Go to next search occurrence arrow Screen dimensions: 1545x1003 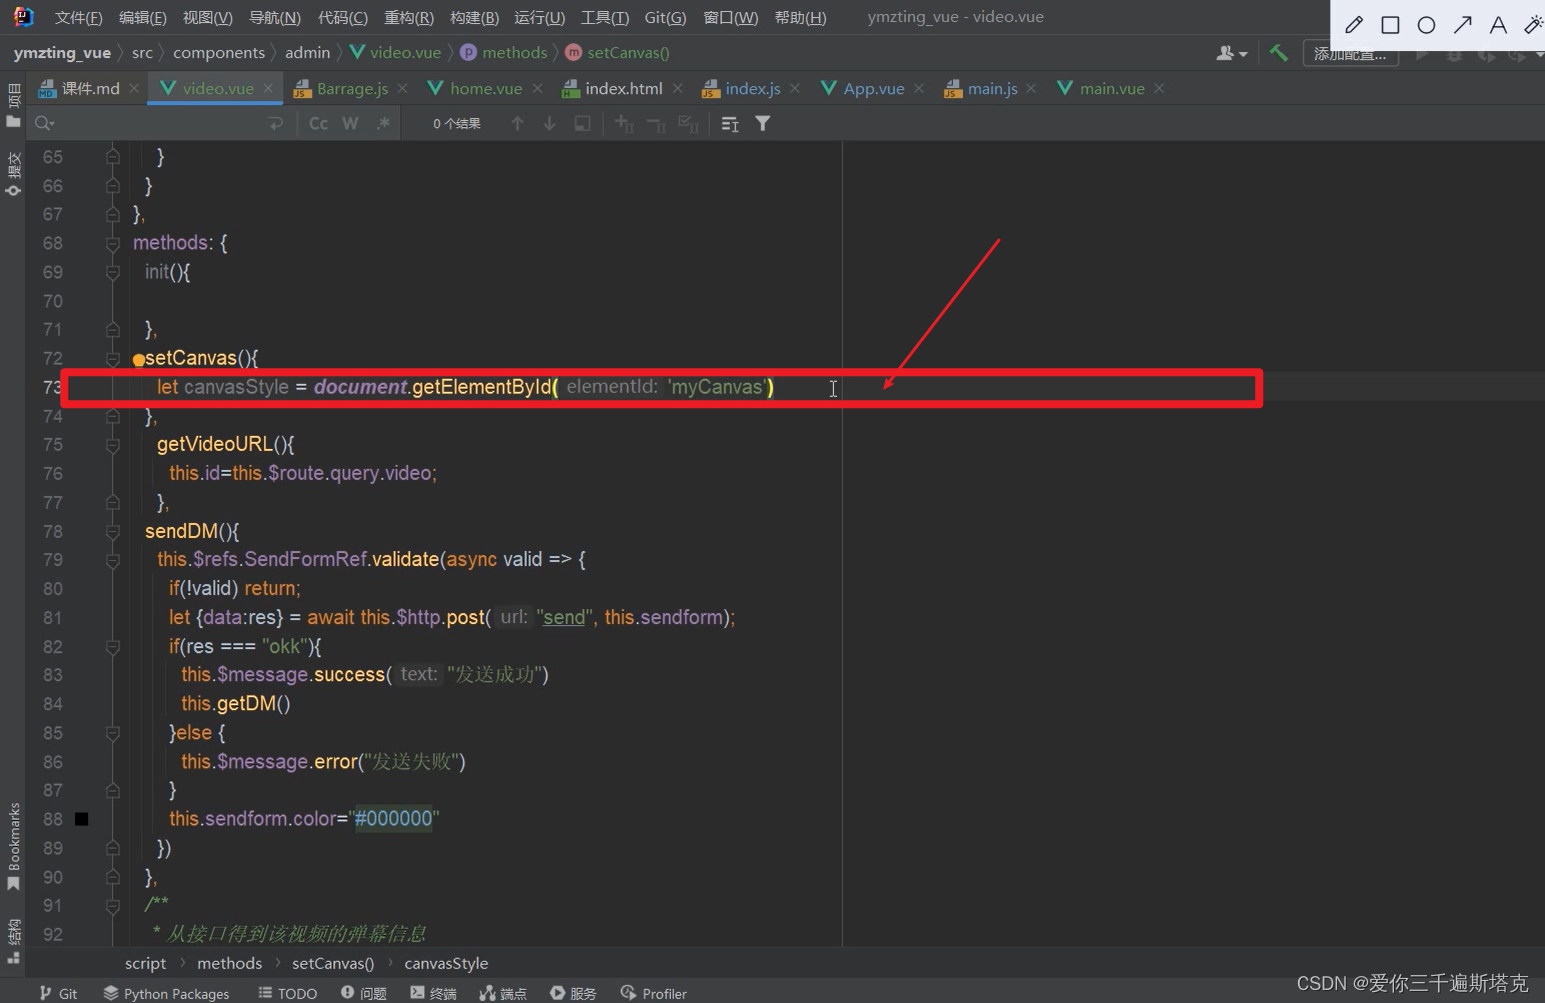[x=549, y=123]
